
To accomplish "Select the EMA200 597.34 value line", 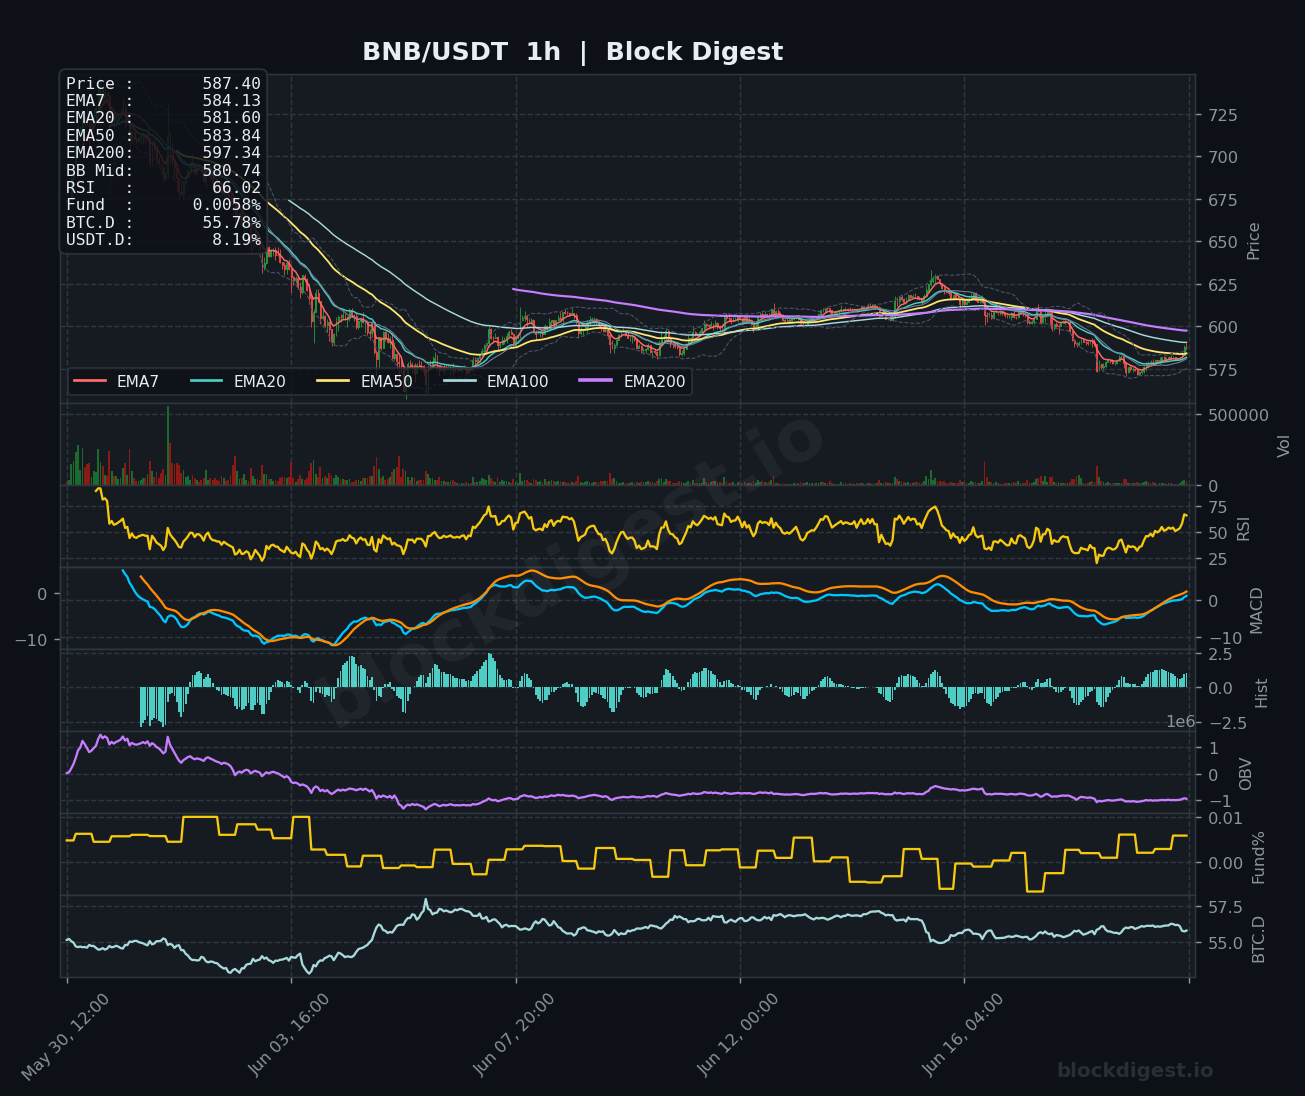I will [x=163, y=153].
